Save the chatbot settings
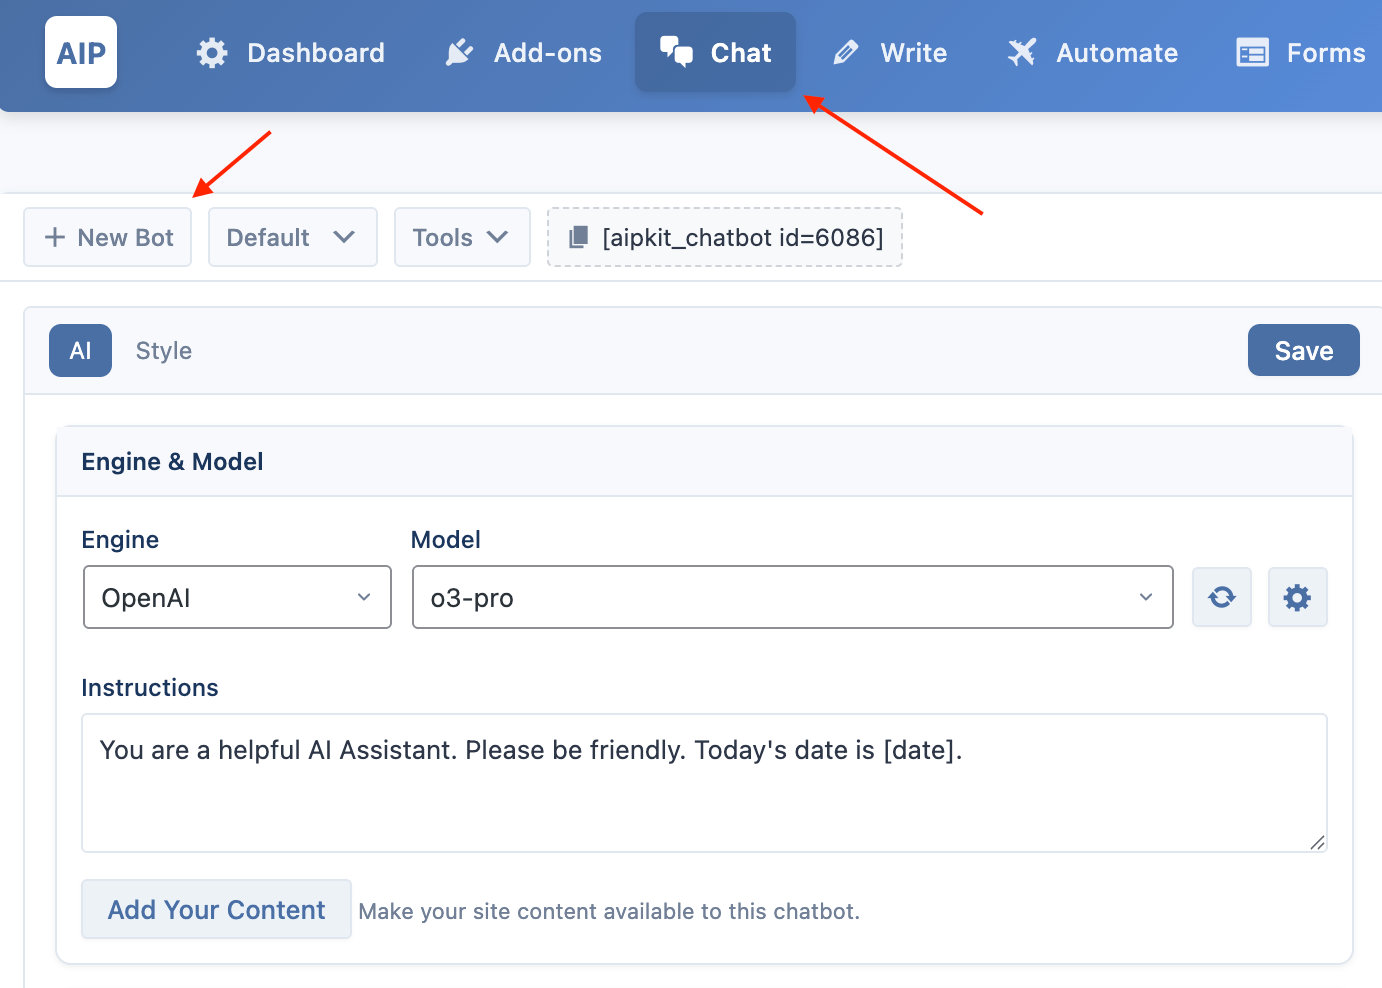This screenshot has height=988, width=1382. (1304, 350)
